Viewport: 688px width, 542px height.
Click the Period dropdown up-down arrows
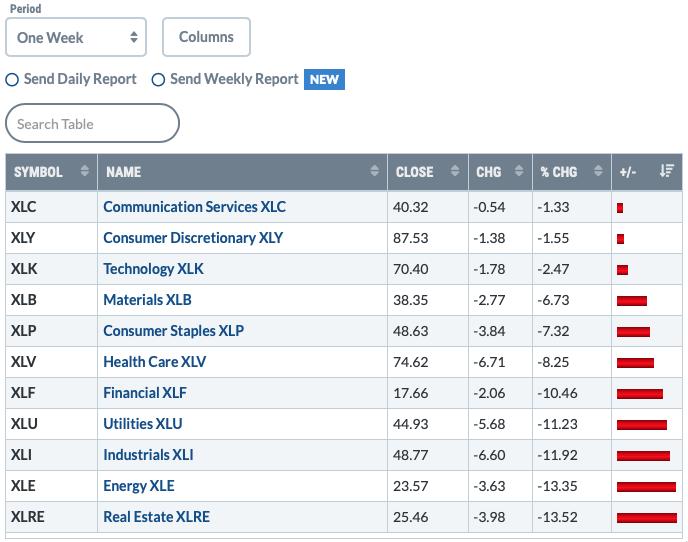134,37
